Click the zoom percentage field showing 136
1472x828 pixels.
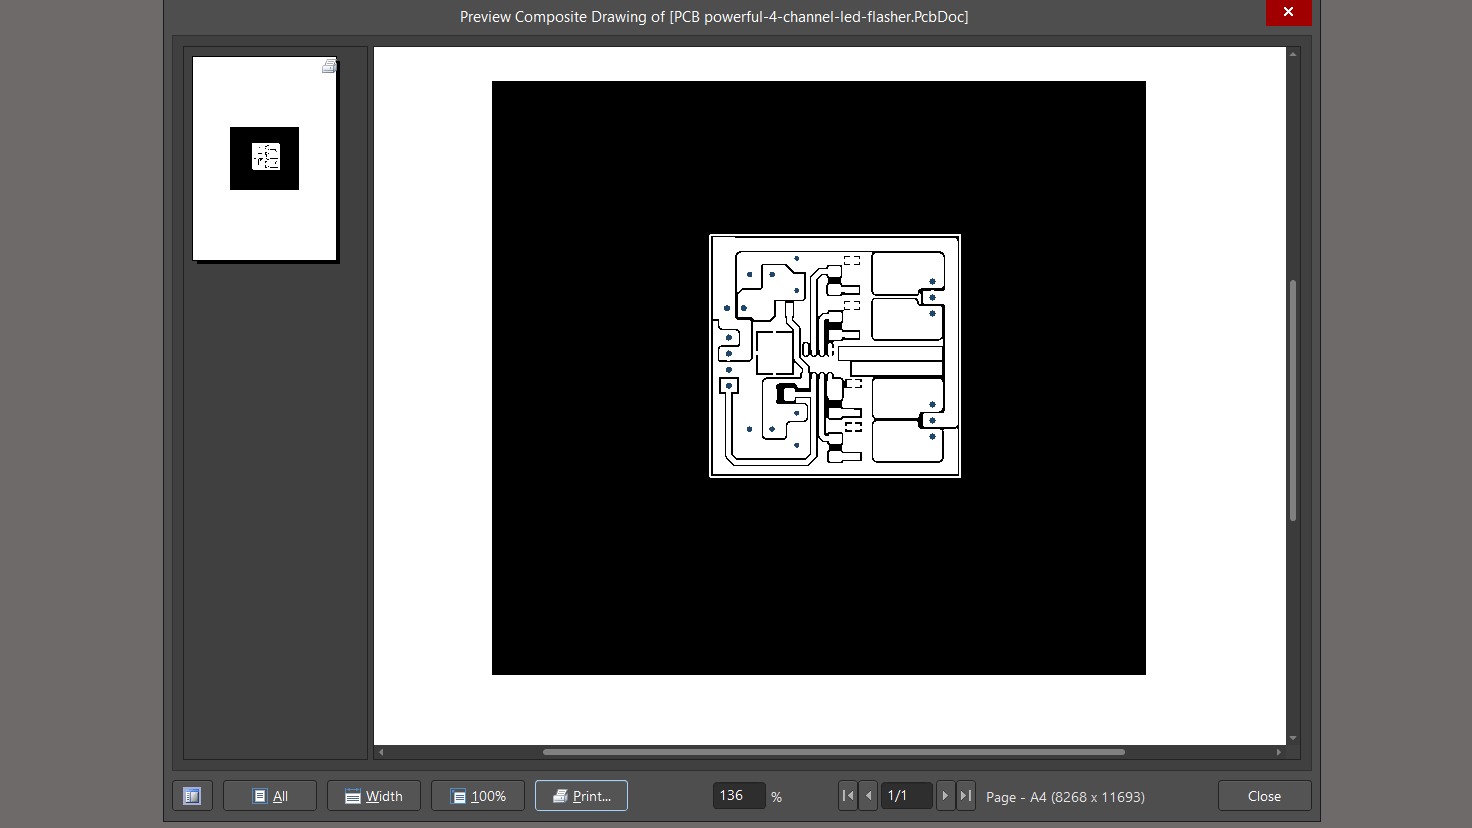[738, 796]
